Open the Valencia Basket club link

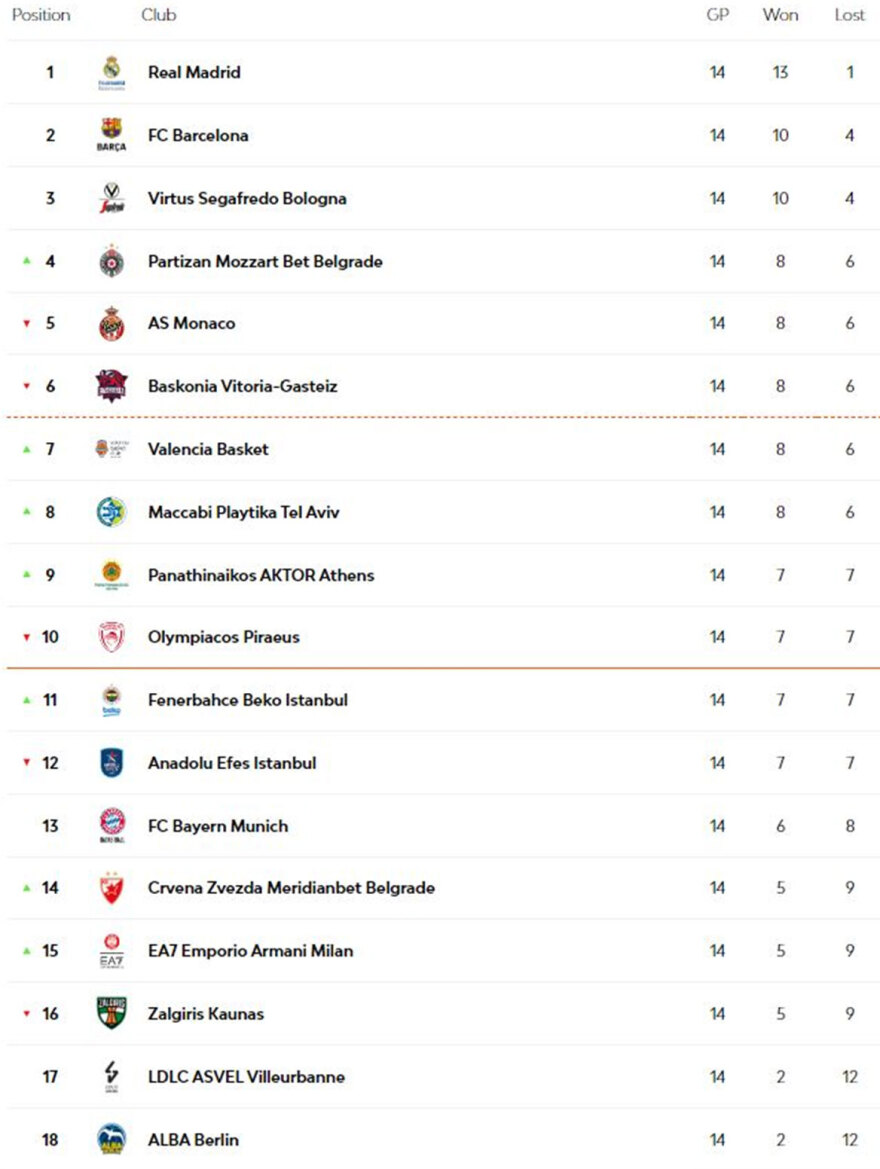point(208,449)
